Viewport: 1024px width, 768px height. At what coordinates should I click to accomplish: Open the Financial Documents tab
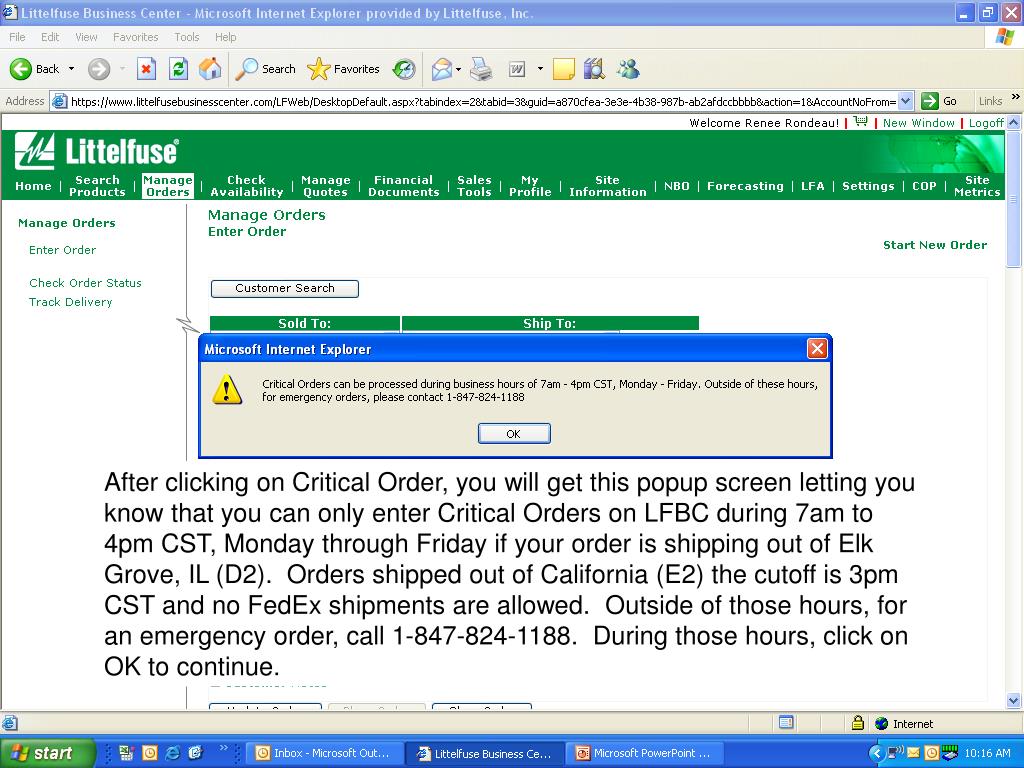(x=404, y=186)
